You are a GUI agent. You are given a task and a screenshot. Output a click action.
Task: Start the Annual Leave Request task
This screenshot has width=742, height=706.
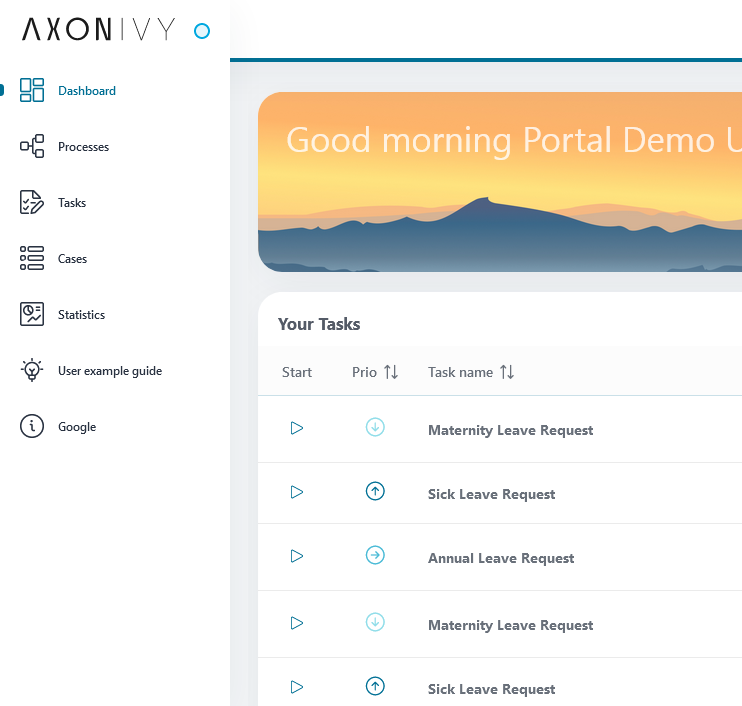tap(296, 556)
